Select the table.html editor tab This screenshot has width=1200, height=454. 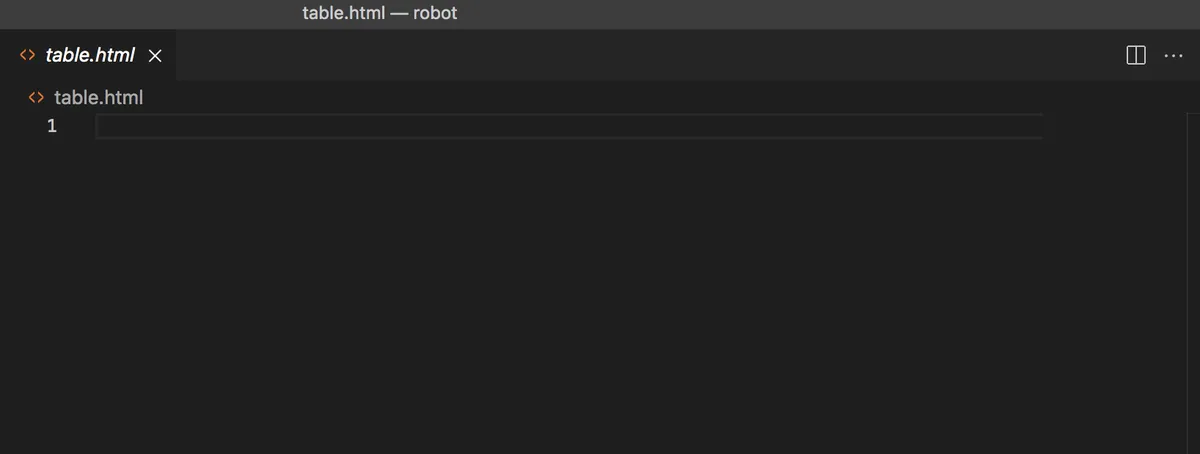coord(88,55)
